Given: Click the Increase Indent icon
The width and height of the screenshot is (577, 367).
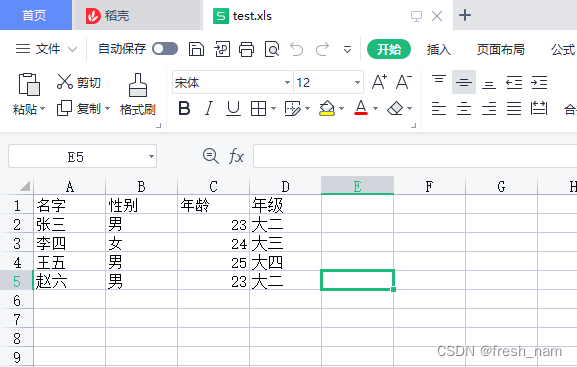Looking at the screenshot, I should [x=539, y=82].
